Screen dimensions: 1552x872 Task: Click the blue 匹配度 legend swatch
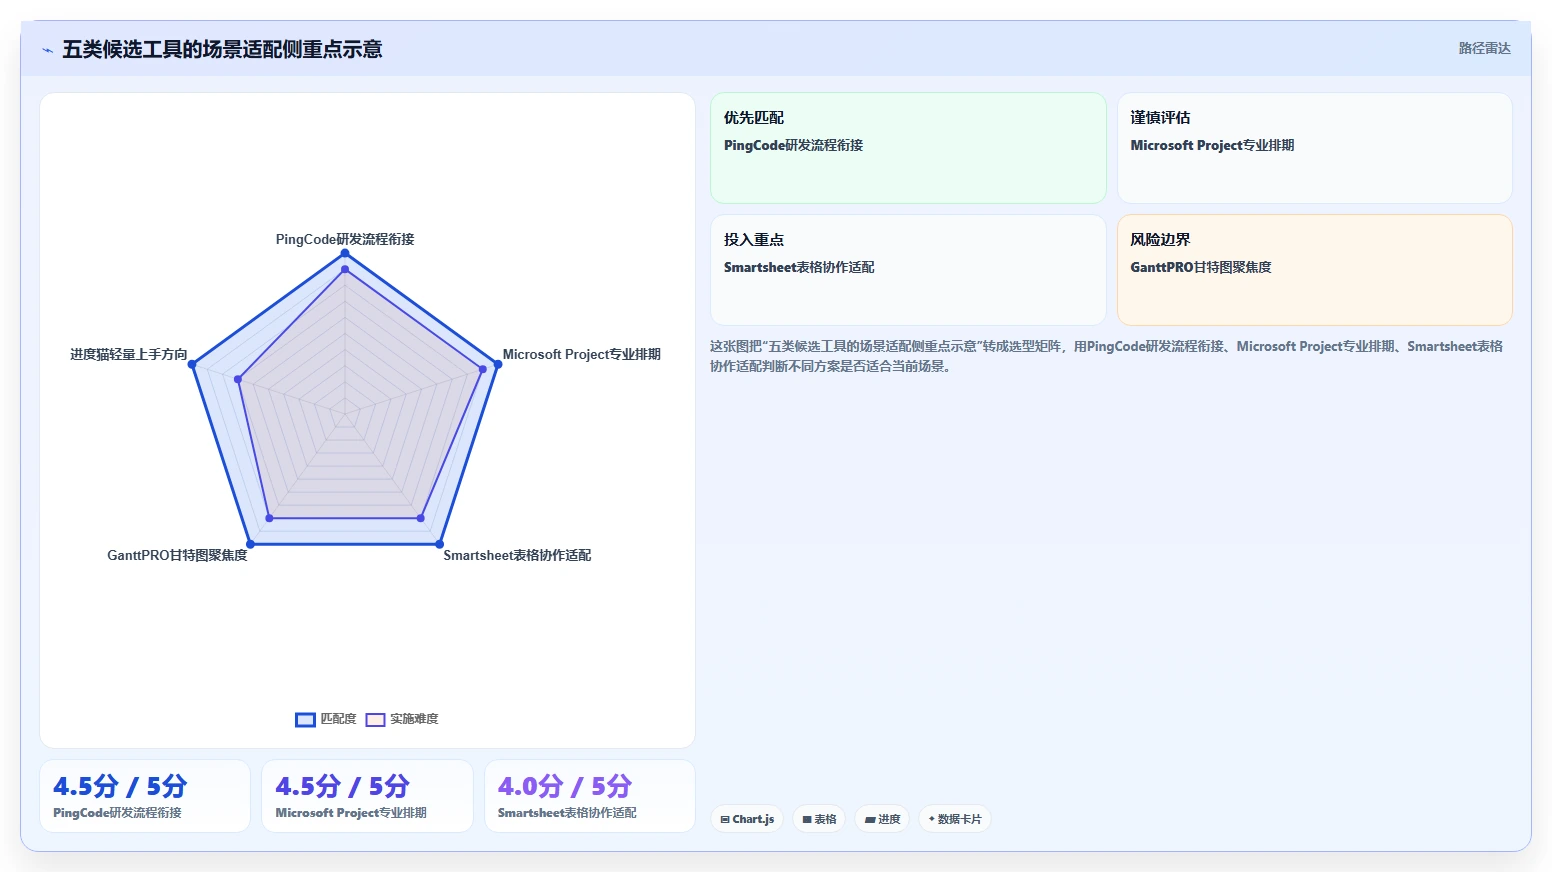tap(305, 720)
